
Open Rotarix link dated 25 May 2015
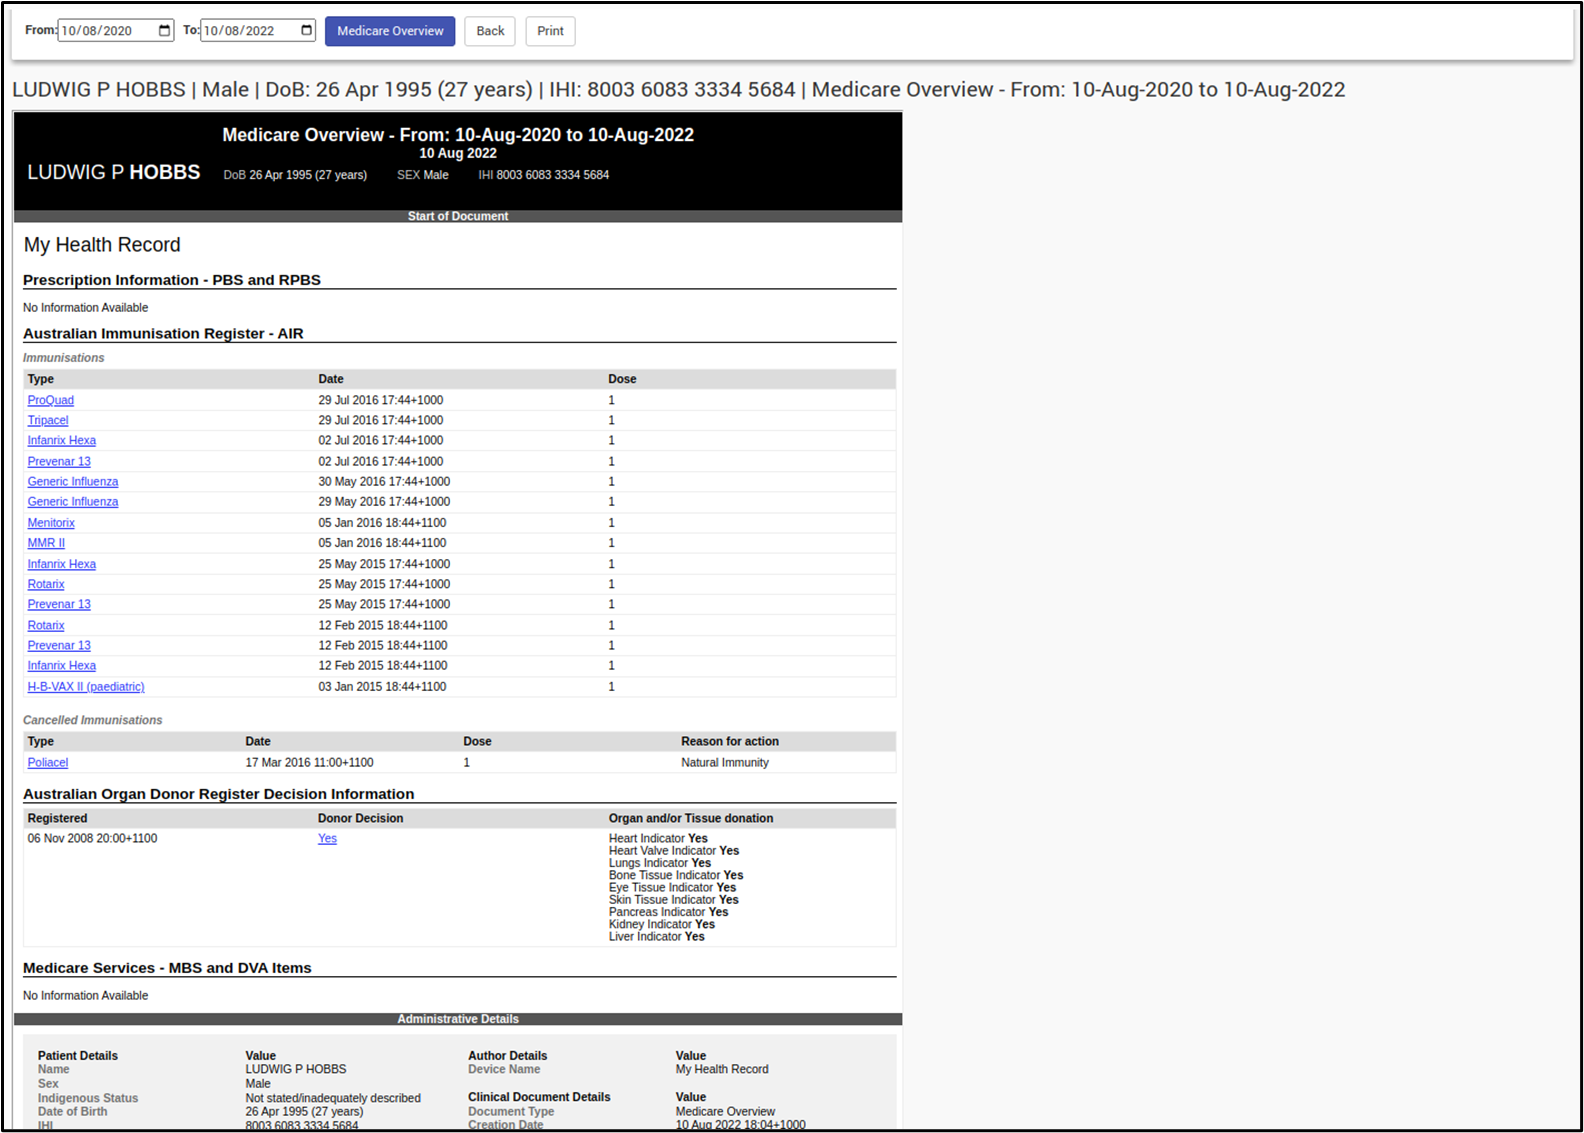point(46,584)
